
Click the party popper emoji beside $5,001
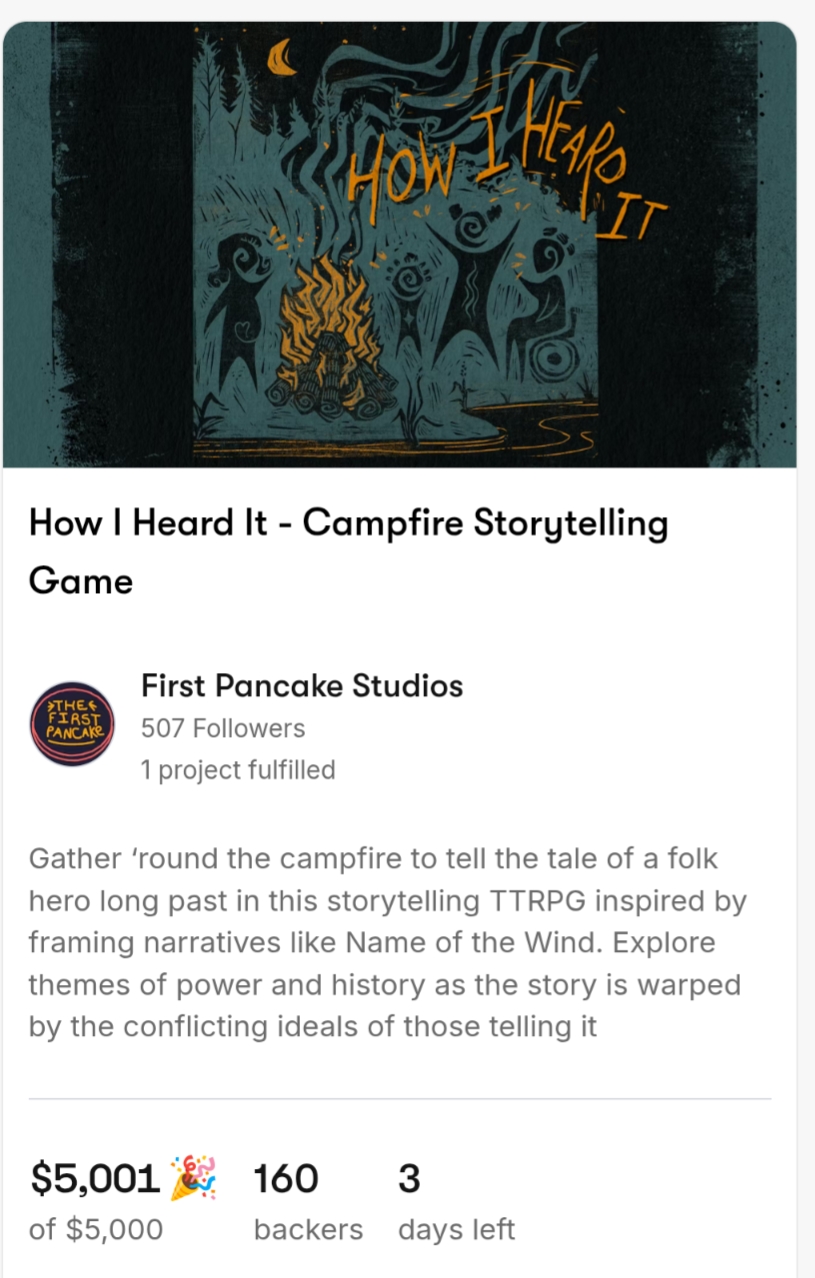(193, 1178)
